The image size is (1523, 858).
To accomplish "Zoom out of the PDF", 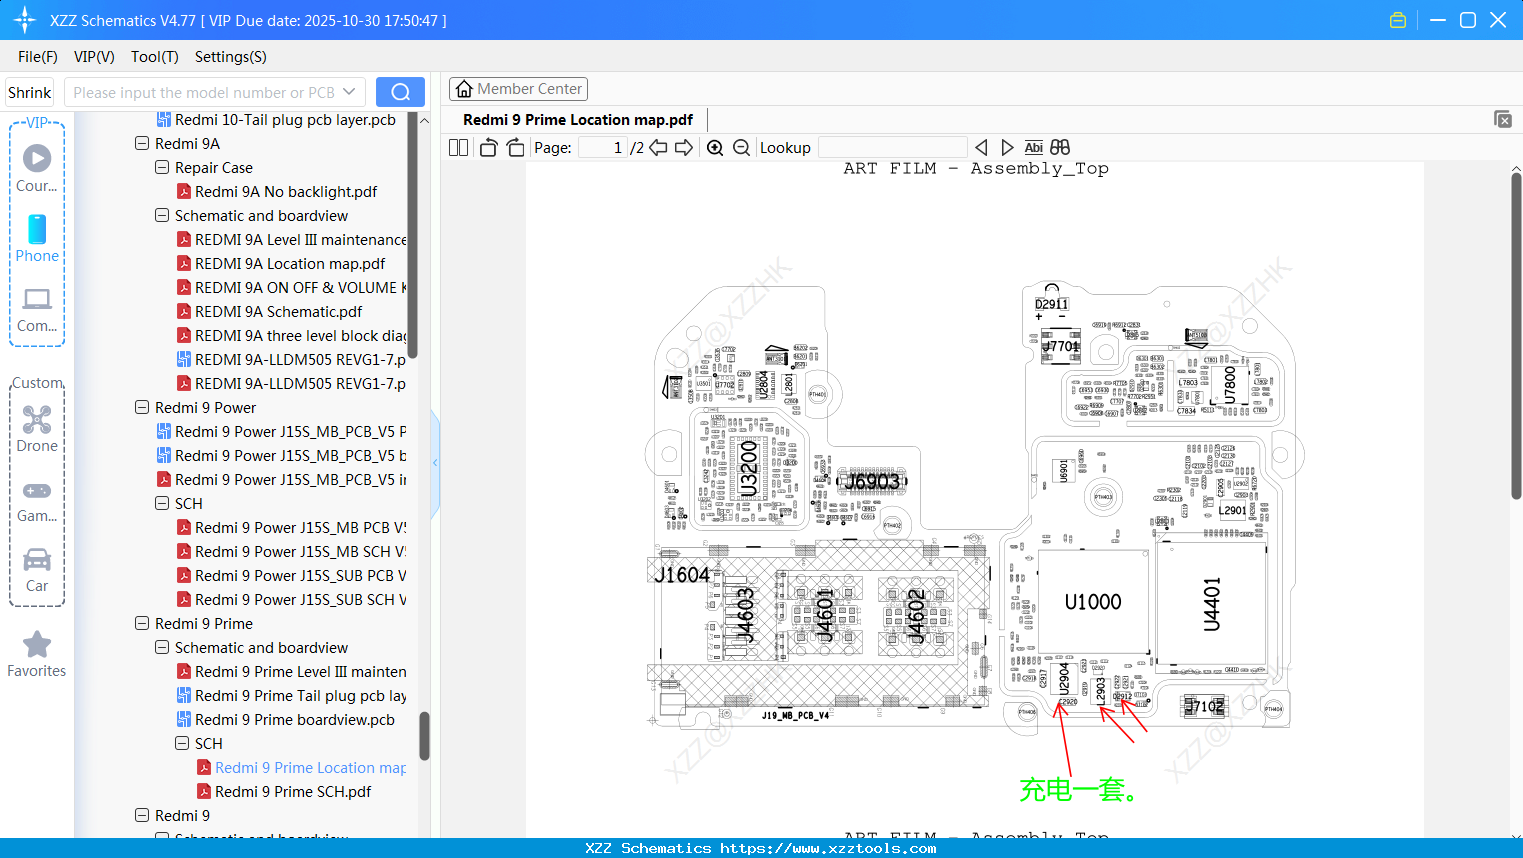I will pyautogui.click(x=741, y=147).
